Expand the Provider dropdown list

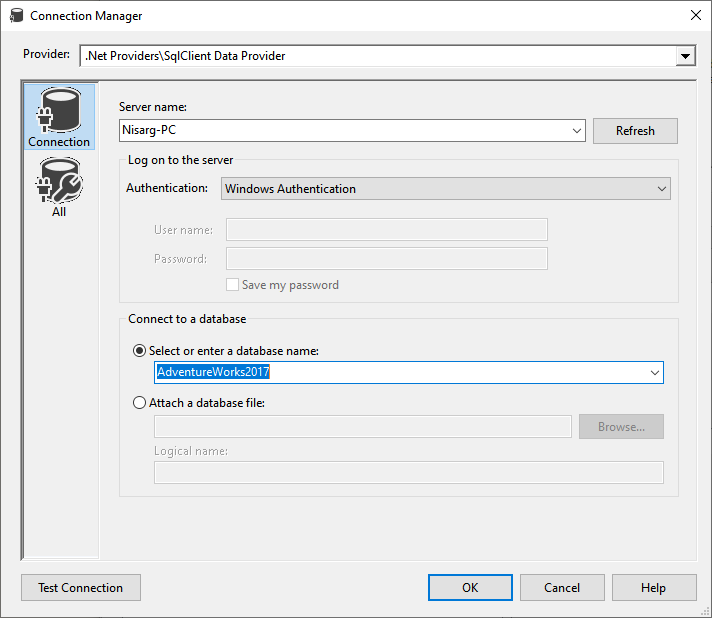click(x=685, y=56)
